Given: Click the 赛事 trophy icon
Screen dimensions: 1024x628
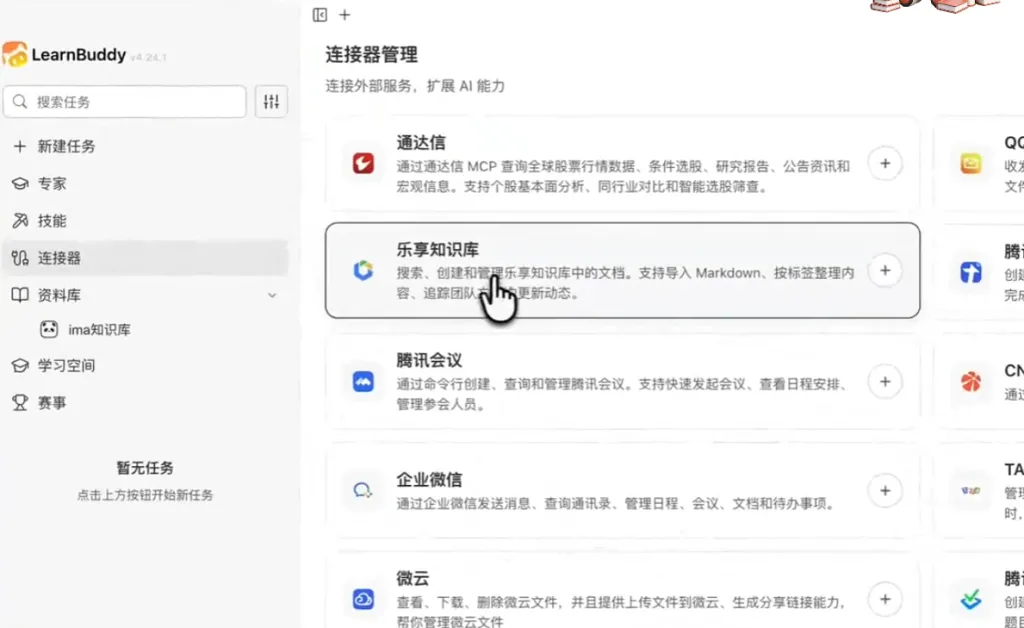Looking at the screenshot, I should point(20,403).
